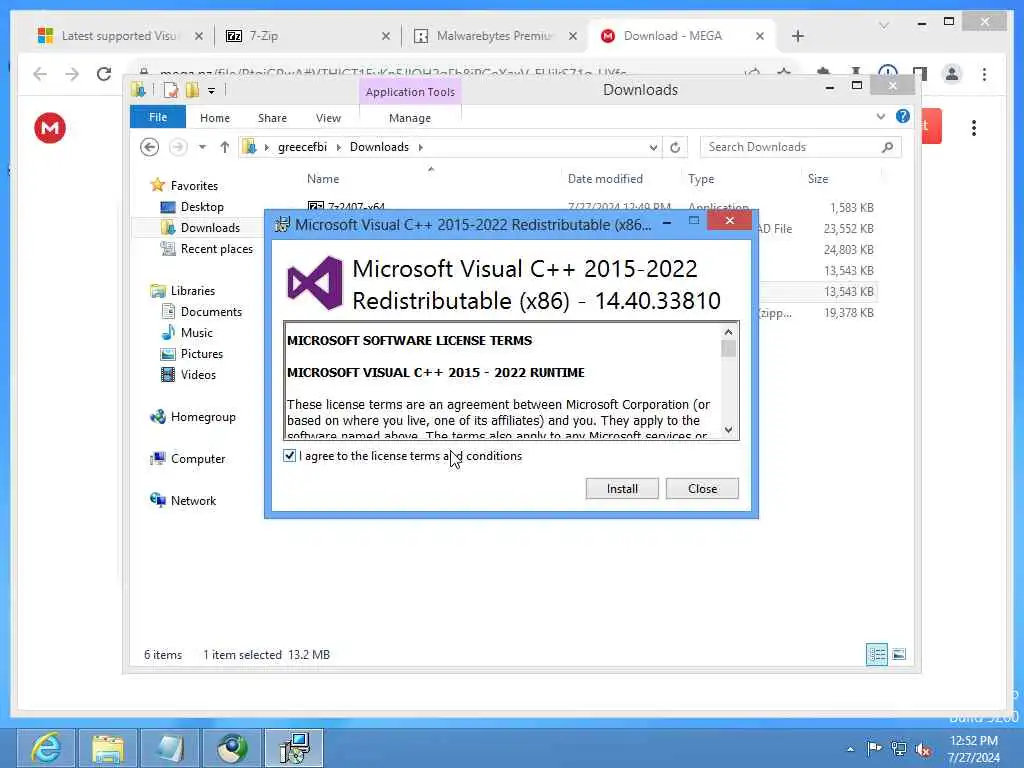Click the installer title bar icon
Image resolution: width=1024 pixels, height=768 pixels.
282,225
